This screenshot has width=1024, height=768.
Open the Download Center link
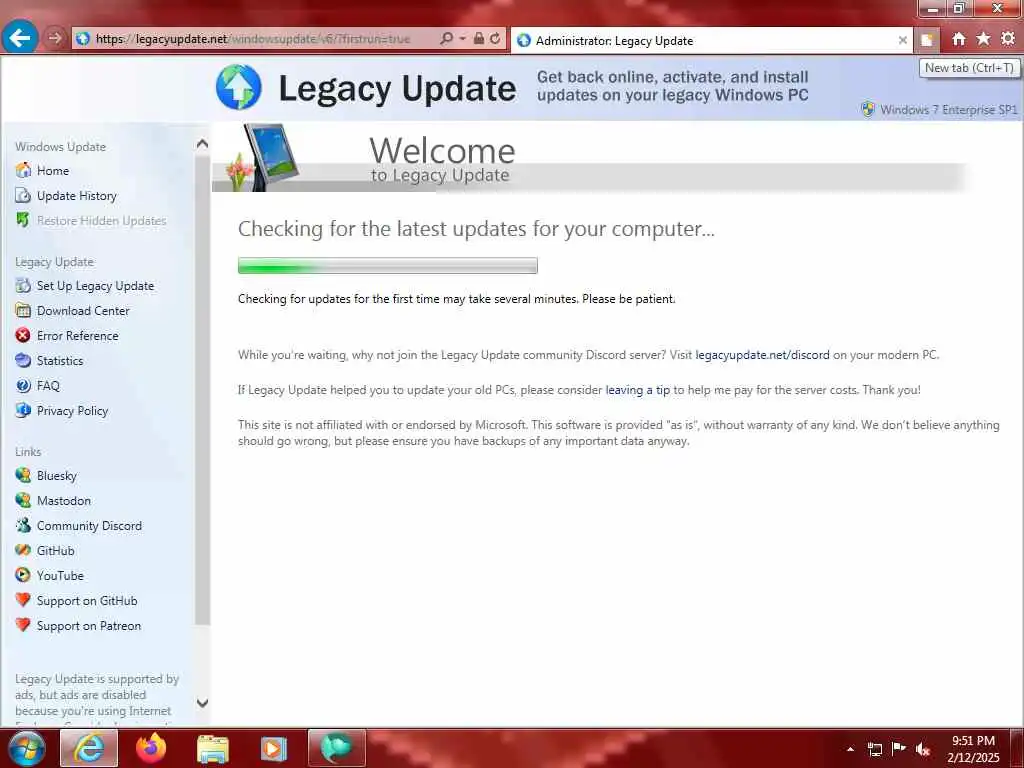click(83, 311)
